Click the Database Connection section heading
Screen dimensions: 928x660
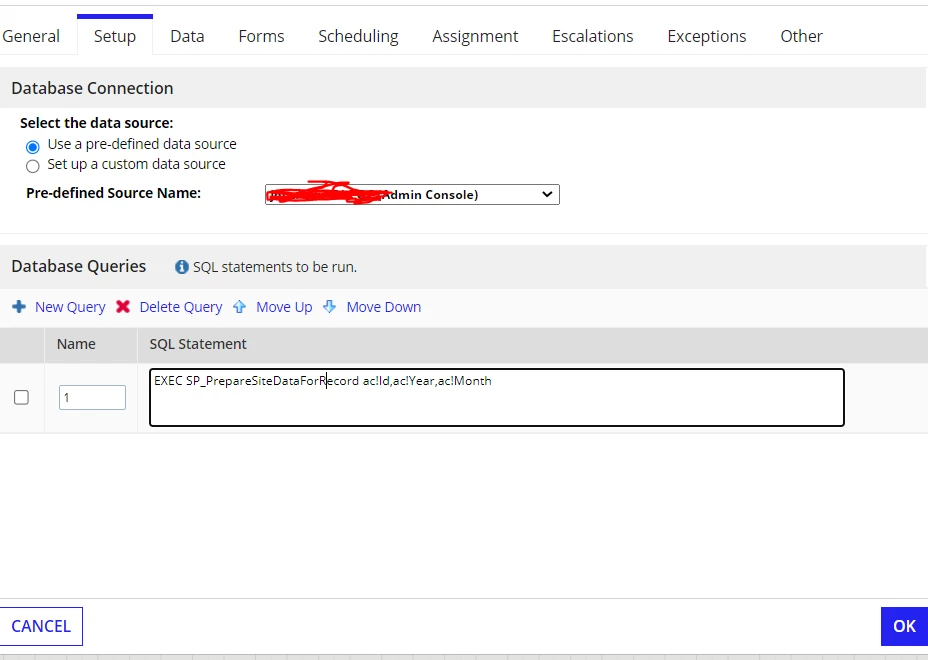[x=92, y=88]
